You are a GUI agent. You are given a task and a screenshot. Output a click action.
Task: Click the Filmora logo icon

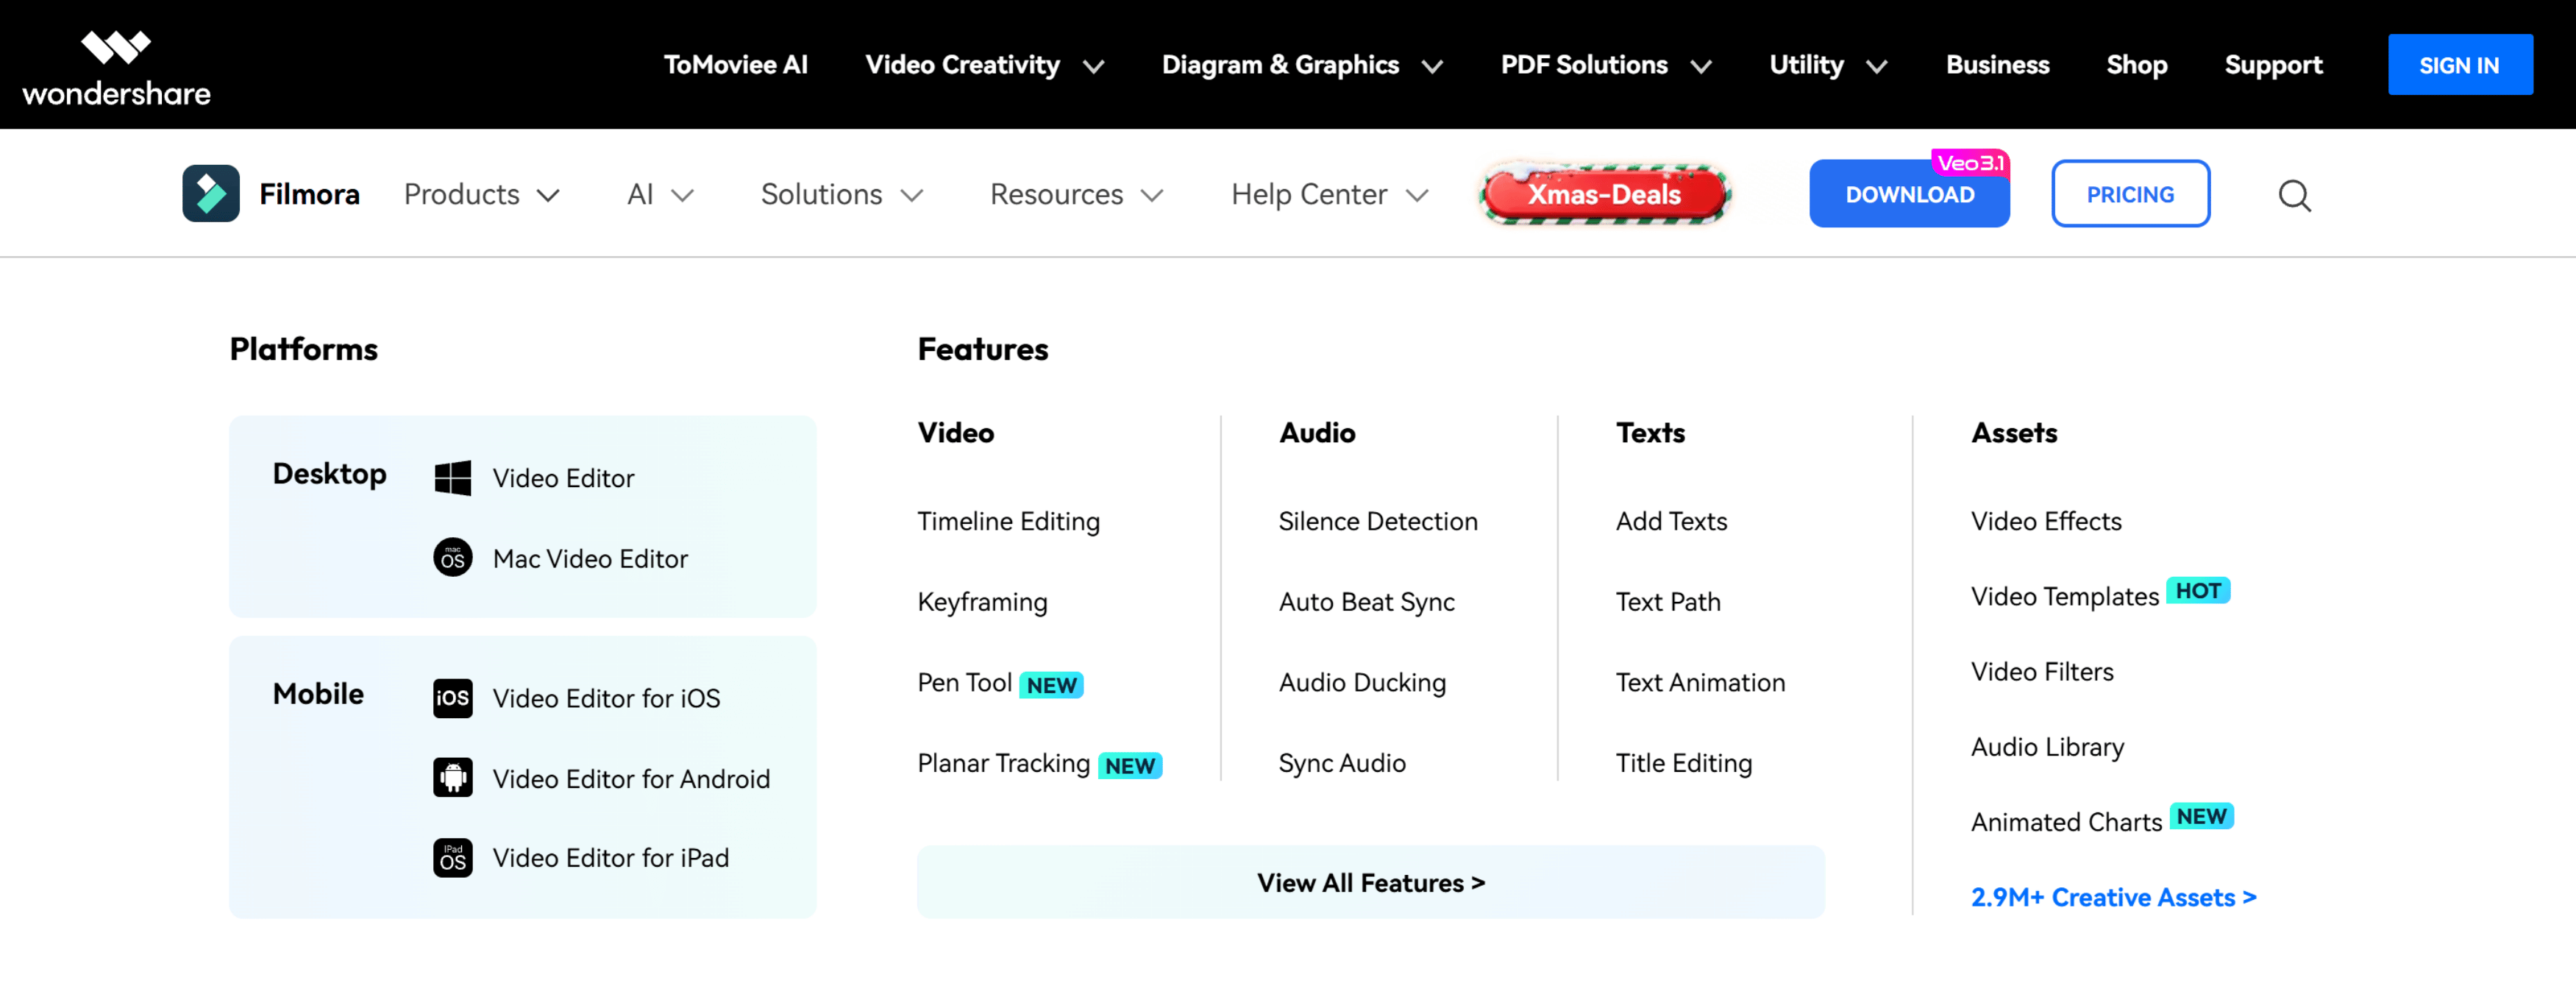click(x=210, y=194)
